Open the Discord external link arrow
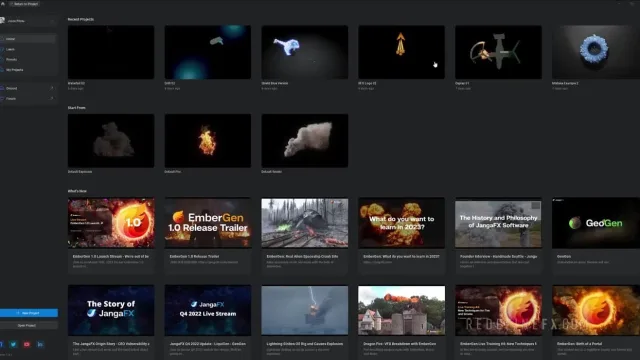Viewport: 640px width, 360px height. pyautogui.click(x=51, y=88)
